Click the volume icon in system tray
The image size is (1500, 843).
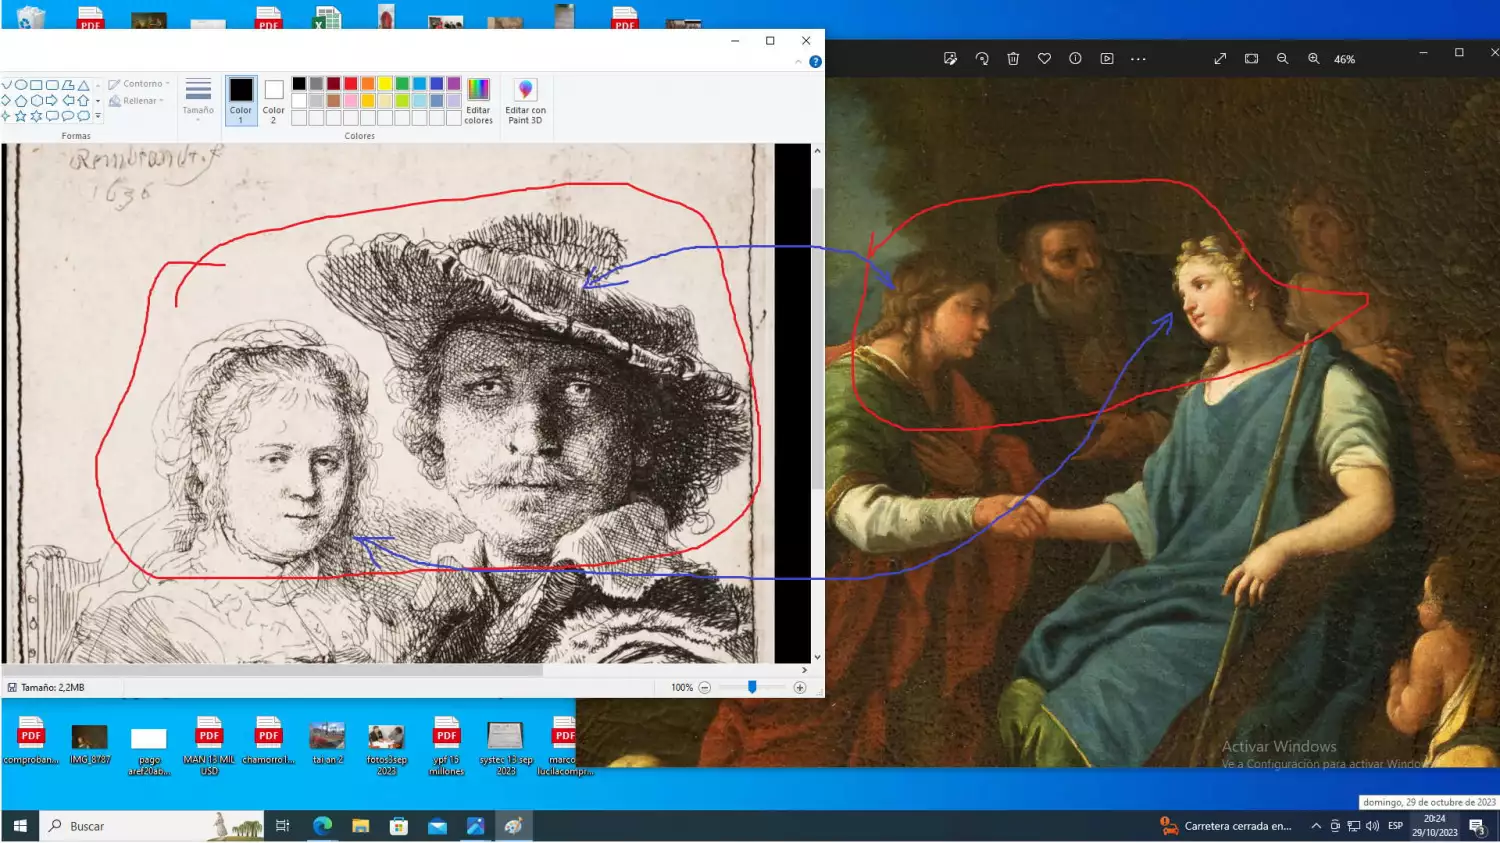[x=1372, y=826]
